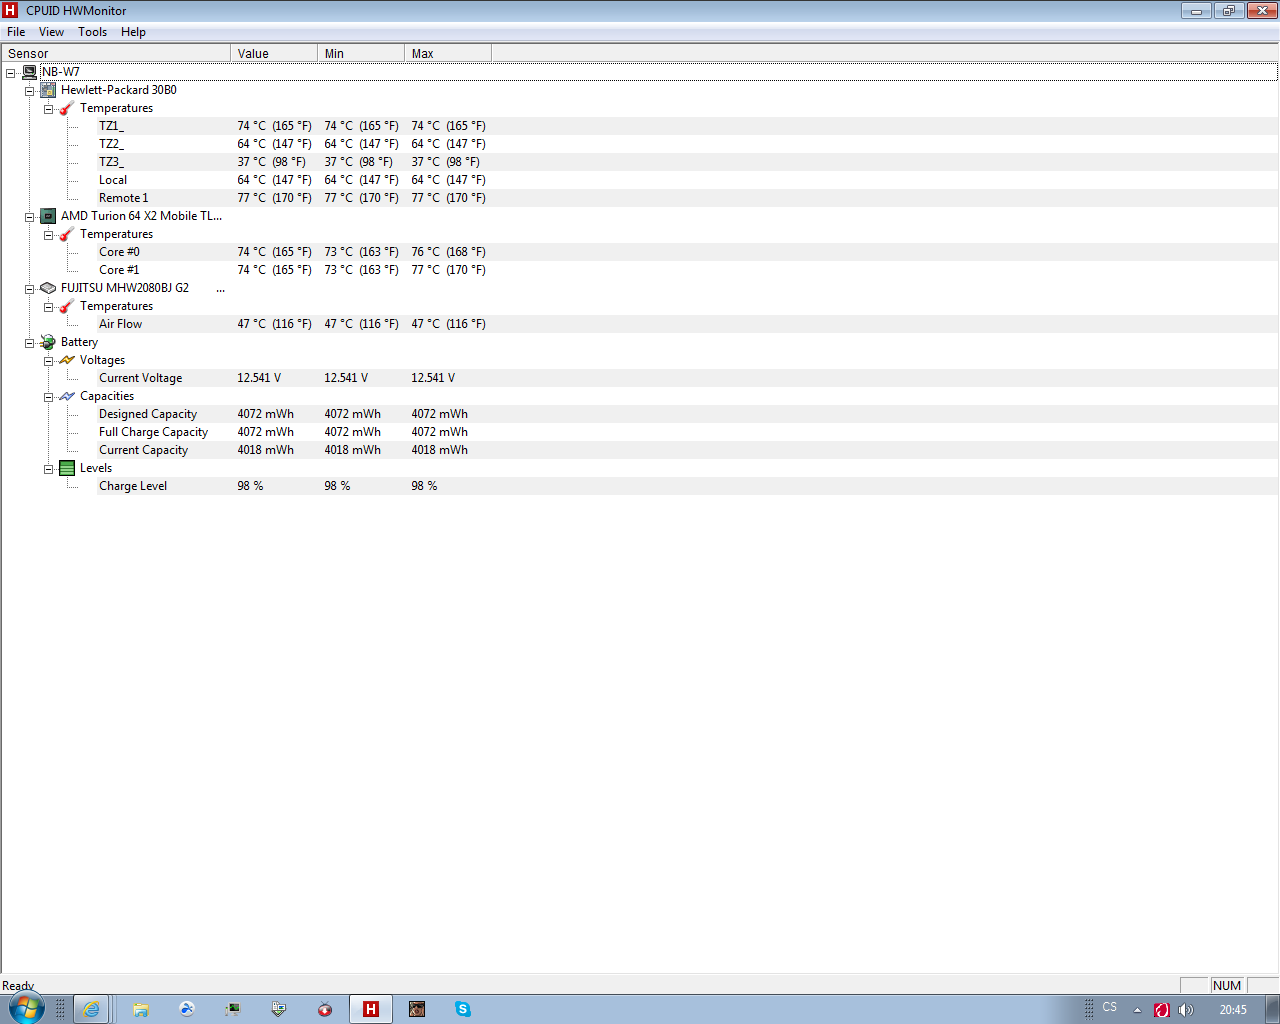The height and width of the screenshot is (1024, 1280).
Task: Collapse the Capacities node
Action: click(x=48, y=397)
